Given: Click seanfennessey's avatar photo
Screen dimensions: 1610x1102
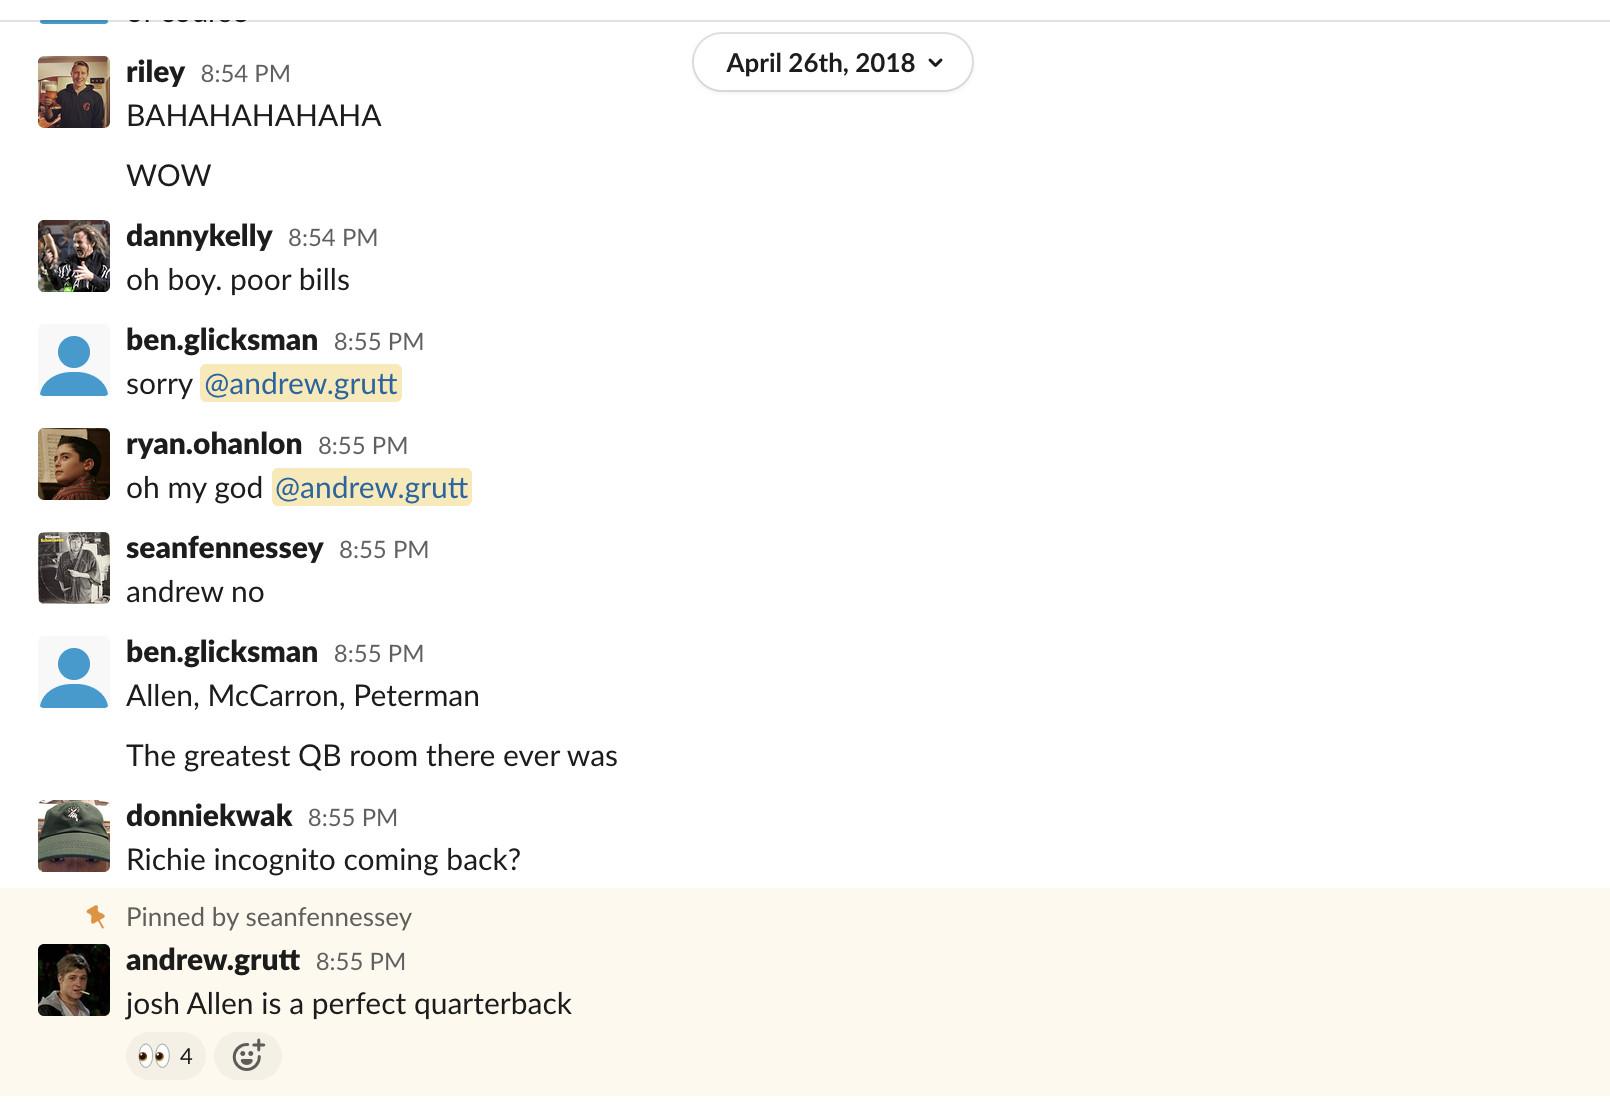Looking at the screenshot, I should click(73, 568).
